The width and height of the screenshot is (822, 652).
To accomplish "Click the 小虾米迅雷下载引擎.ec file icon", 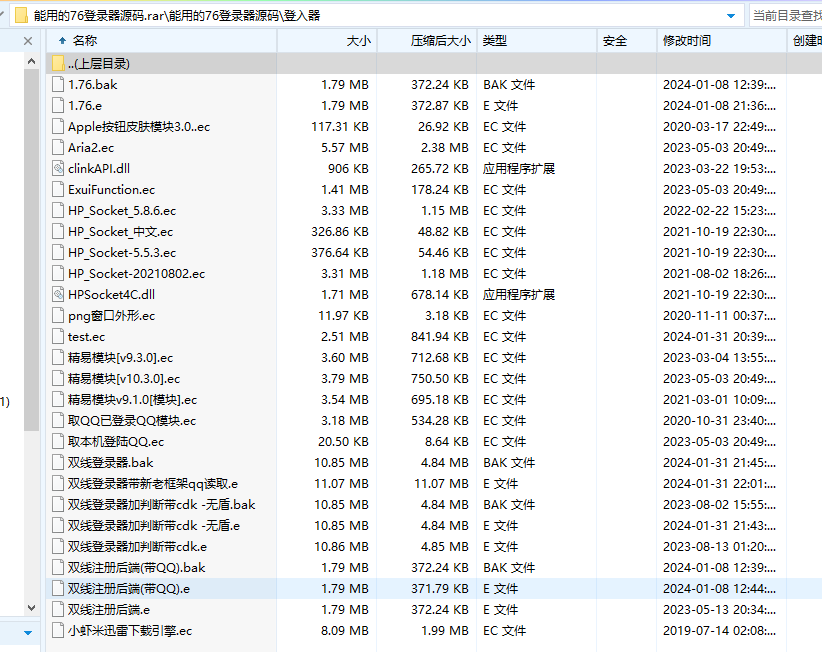I will (x=58, y=631).
